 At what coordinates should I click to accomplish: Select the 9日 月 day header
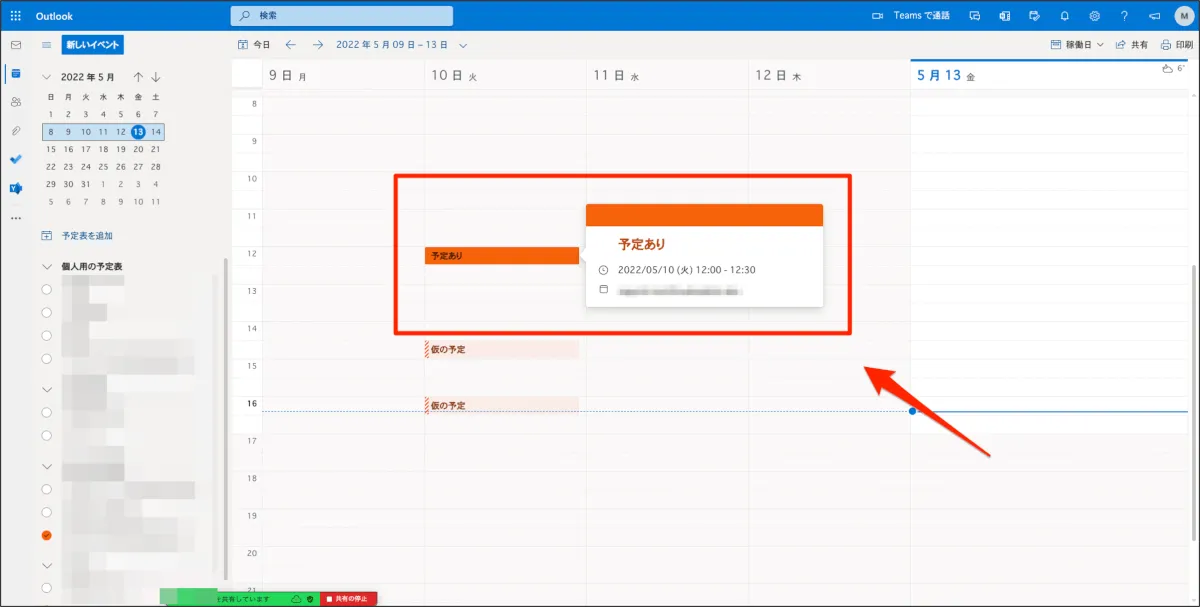288,76
